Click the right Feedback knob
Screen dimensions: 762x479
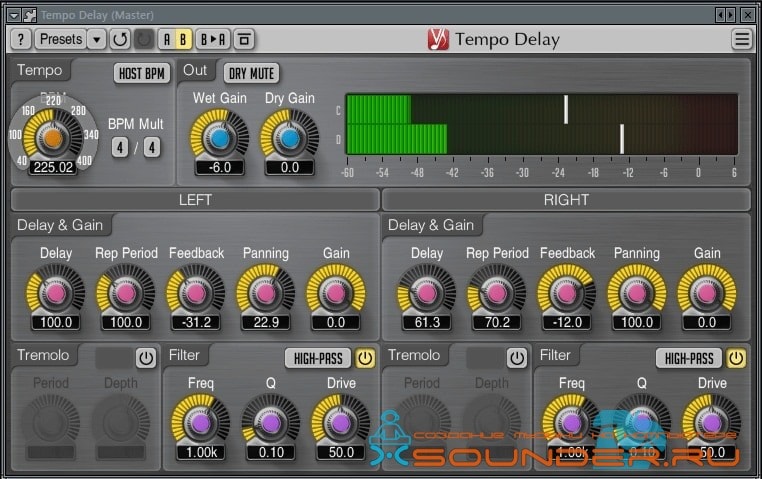567,293
